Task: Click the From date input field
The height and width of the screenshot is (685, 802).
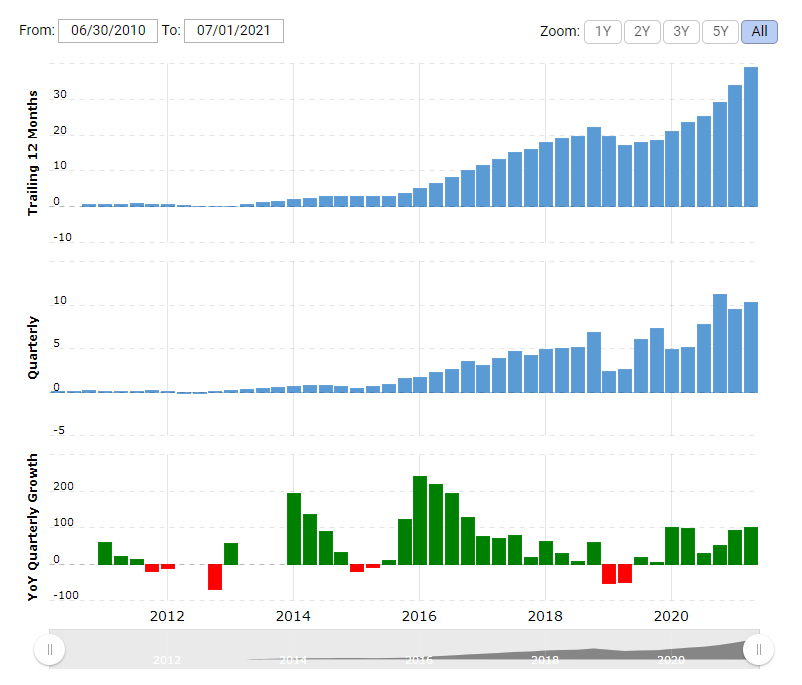Action: pyautogui.click(x=108, y=31)
